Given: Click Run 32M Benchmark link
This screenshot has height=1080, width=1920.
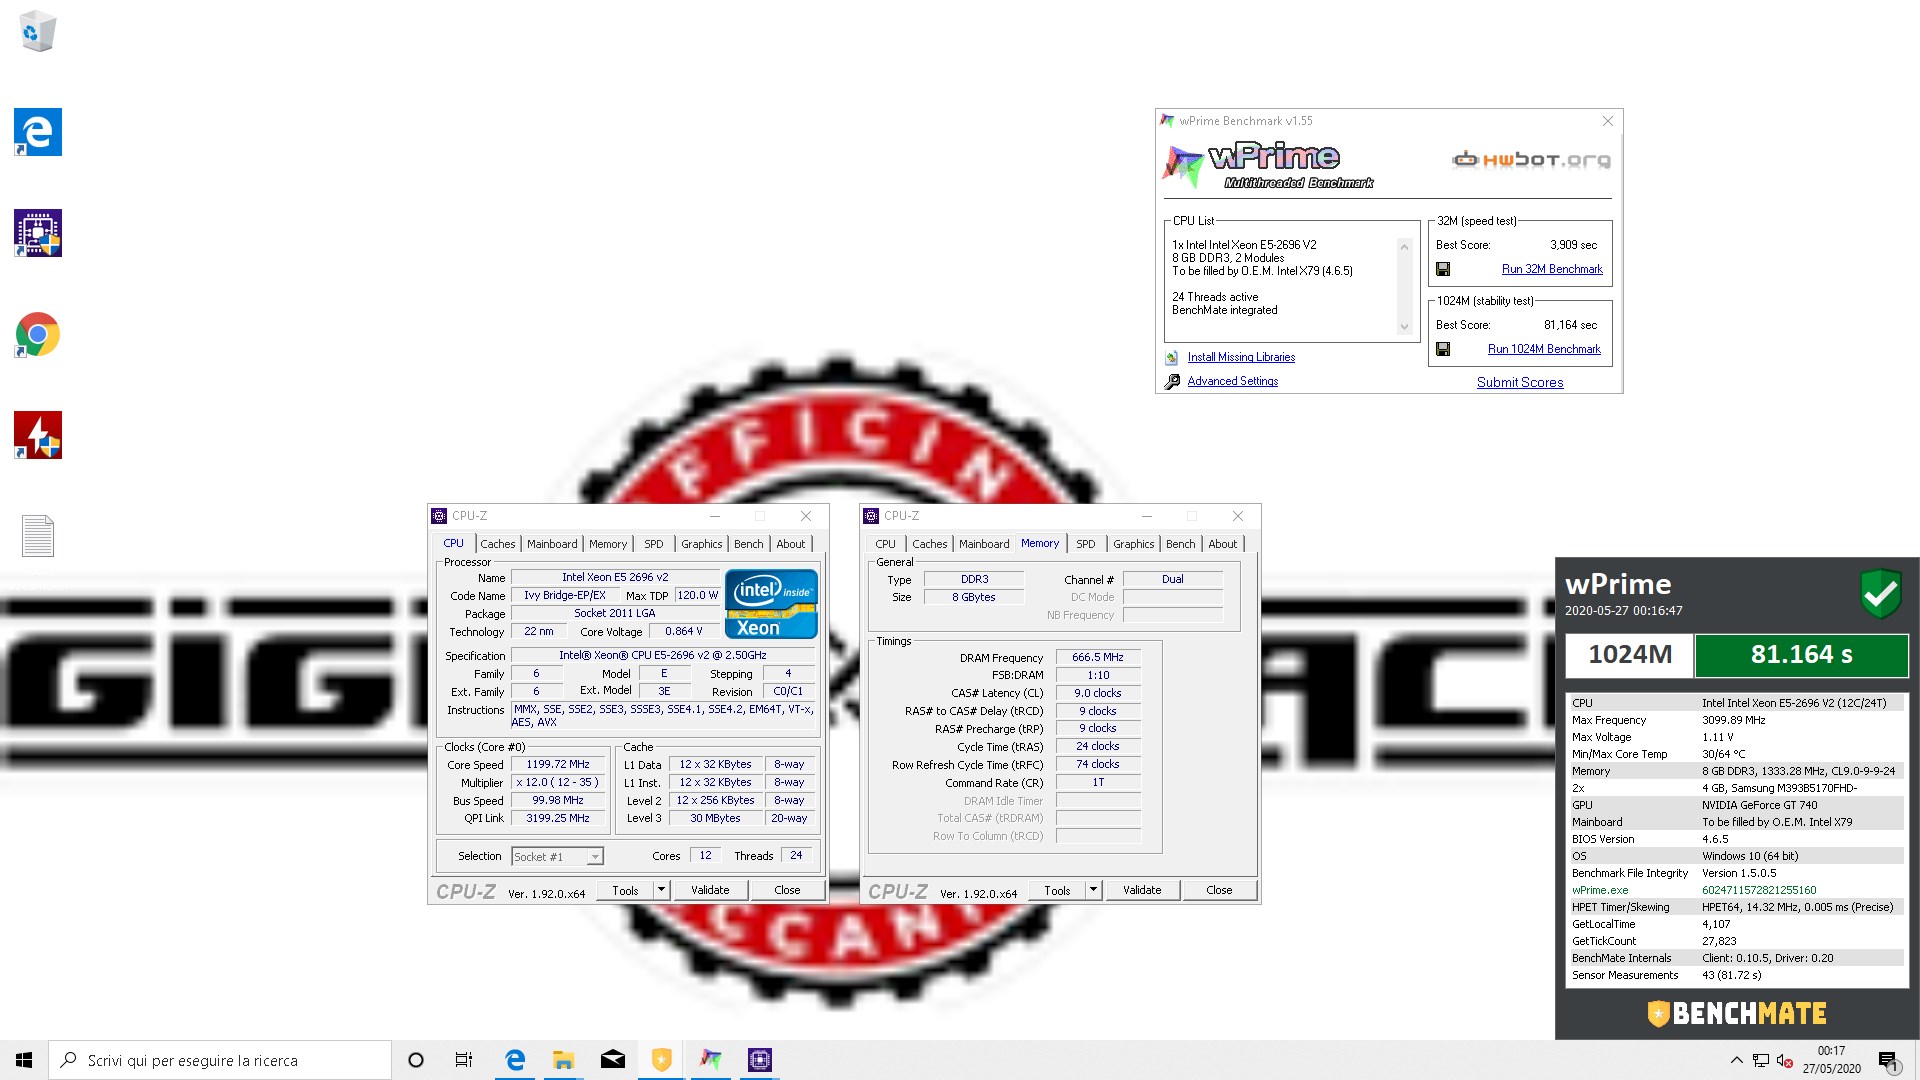Looking at the screenshot, I should (x=1552, y=269).
